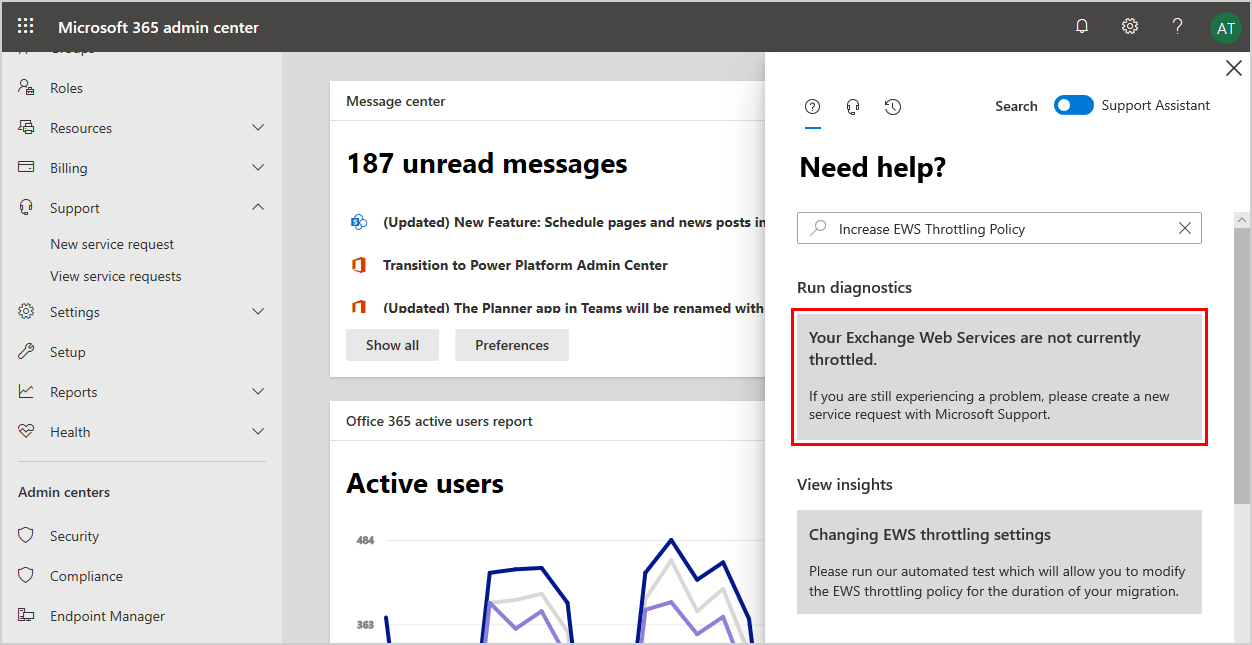Open the history clock icon in help pane
This screenshot has height=645, width=1252.
coord(893,107)
